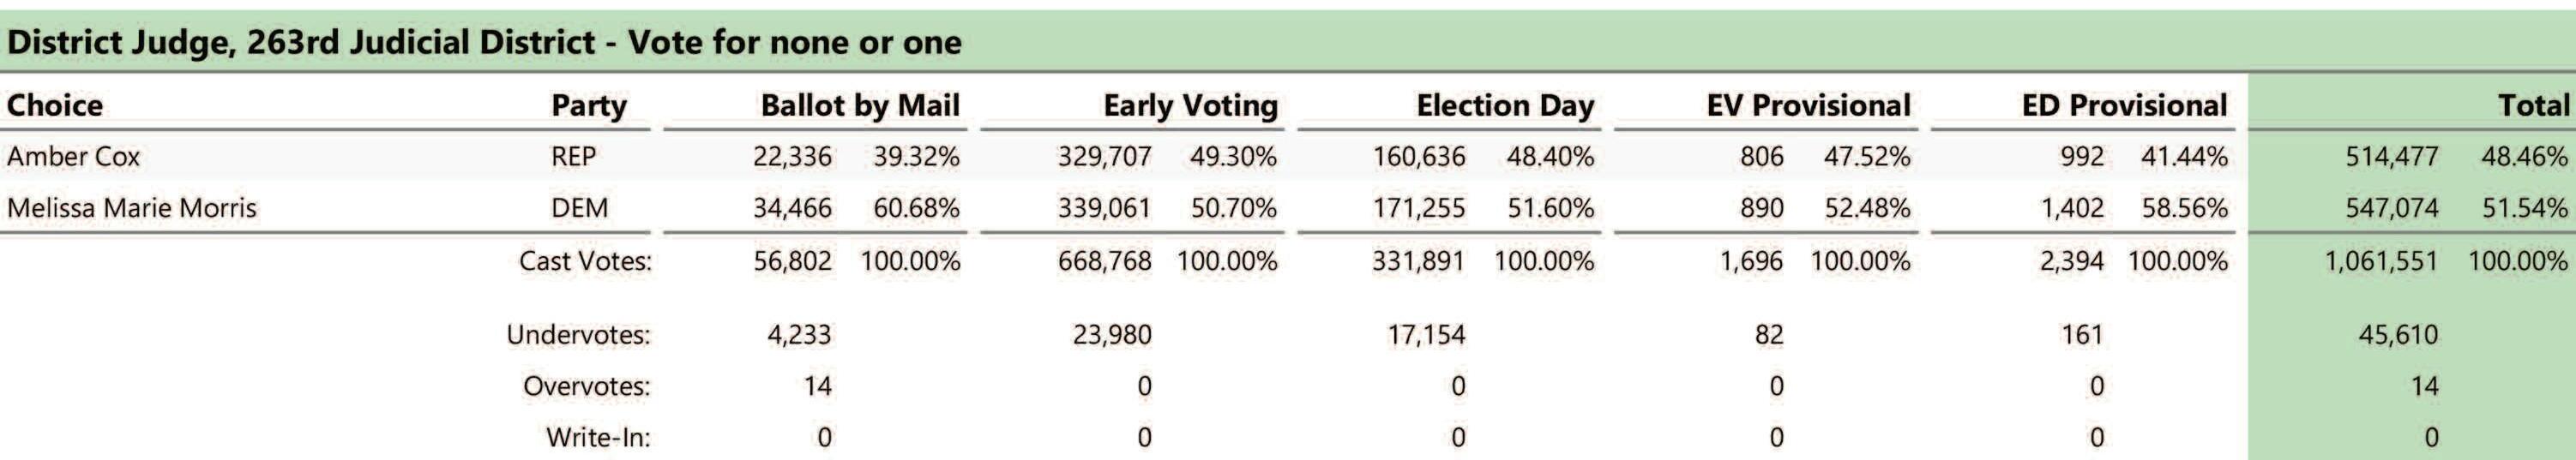Select Melissa Marie Morris total 547,074
Viewport: 2576px width, 460px height.
click(x=2392, y=208)
